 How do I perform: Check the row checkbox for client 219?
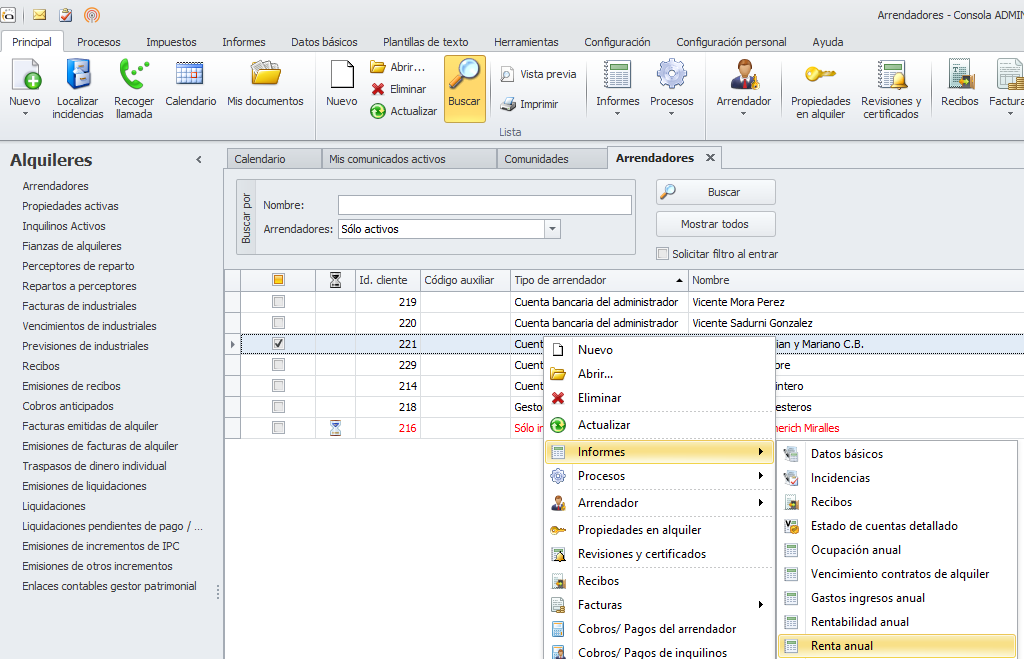[x=279, y=302]
